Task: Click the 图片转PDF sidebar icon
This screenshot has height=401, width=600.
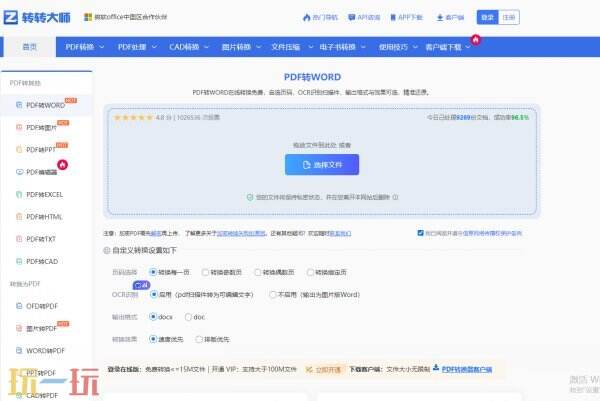Action: 19,328
